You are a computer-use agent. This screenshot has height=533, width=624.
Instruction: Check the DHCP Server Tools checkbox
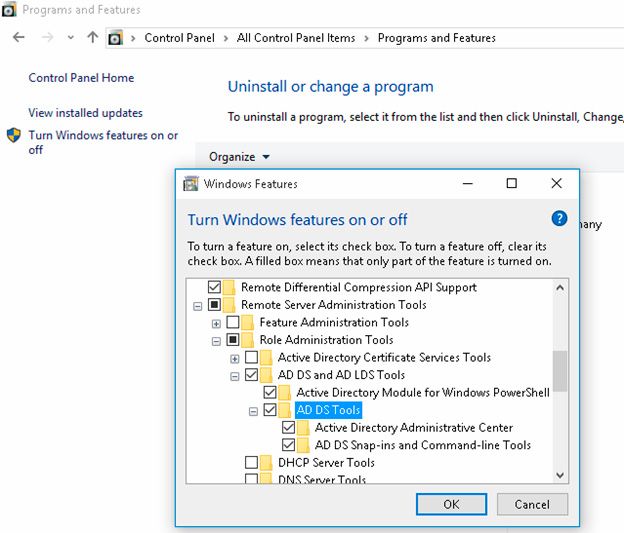click(x=252, y=462)
